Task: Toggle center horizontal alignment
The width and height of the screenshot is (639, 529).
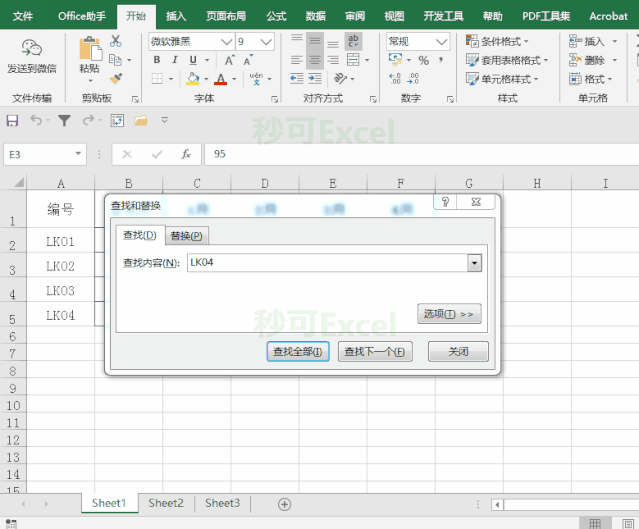Action: tap(315, 60)
